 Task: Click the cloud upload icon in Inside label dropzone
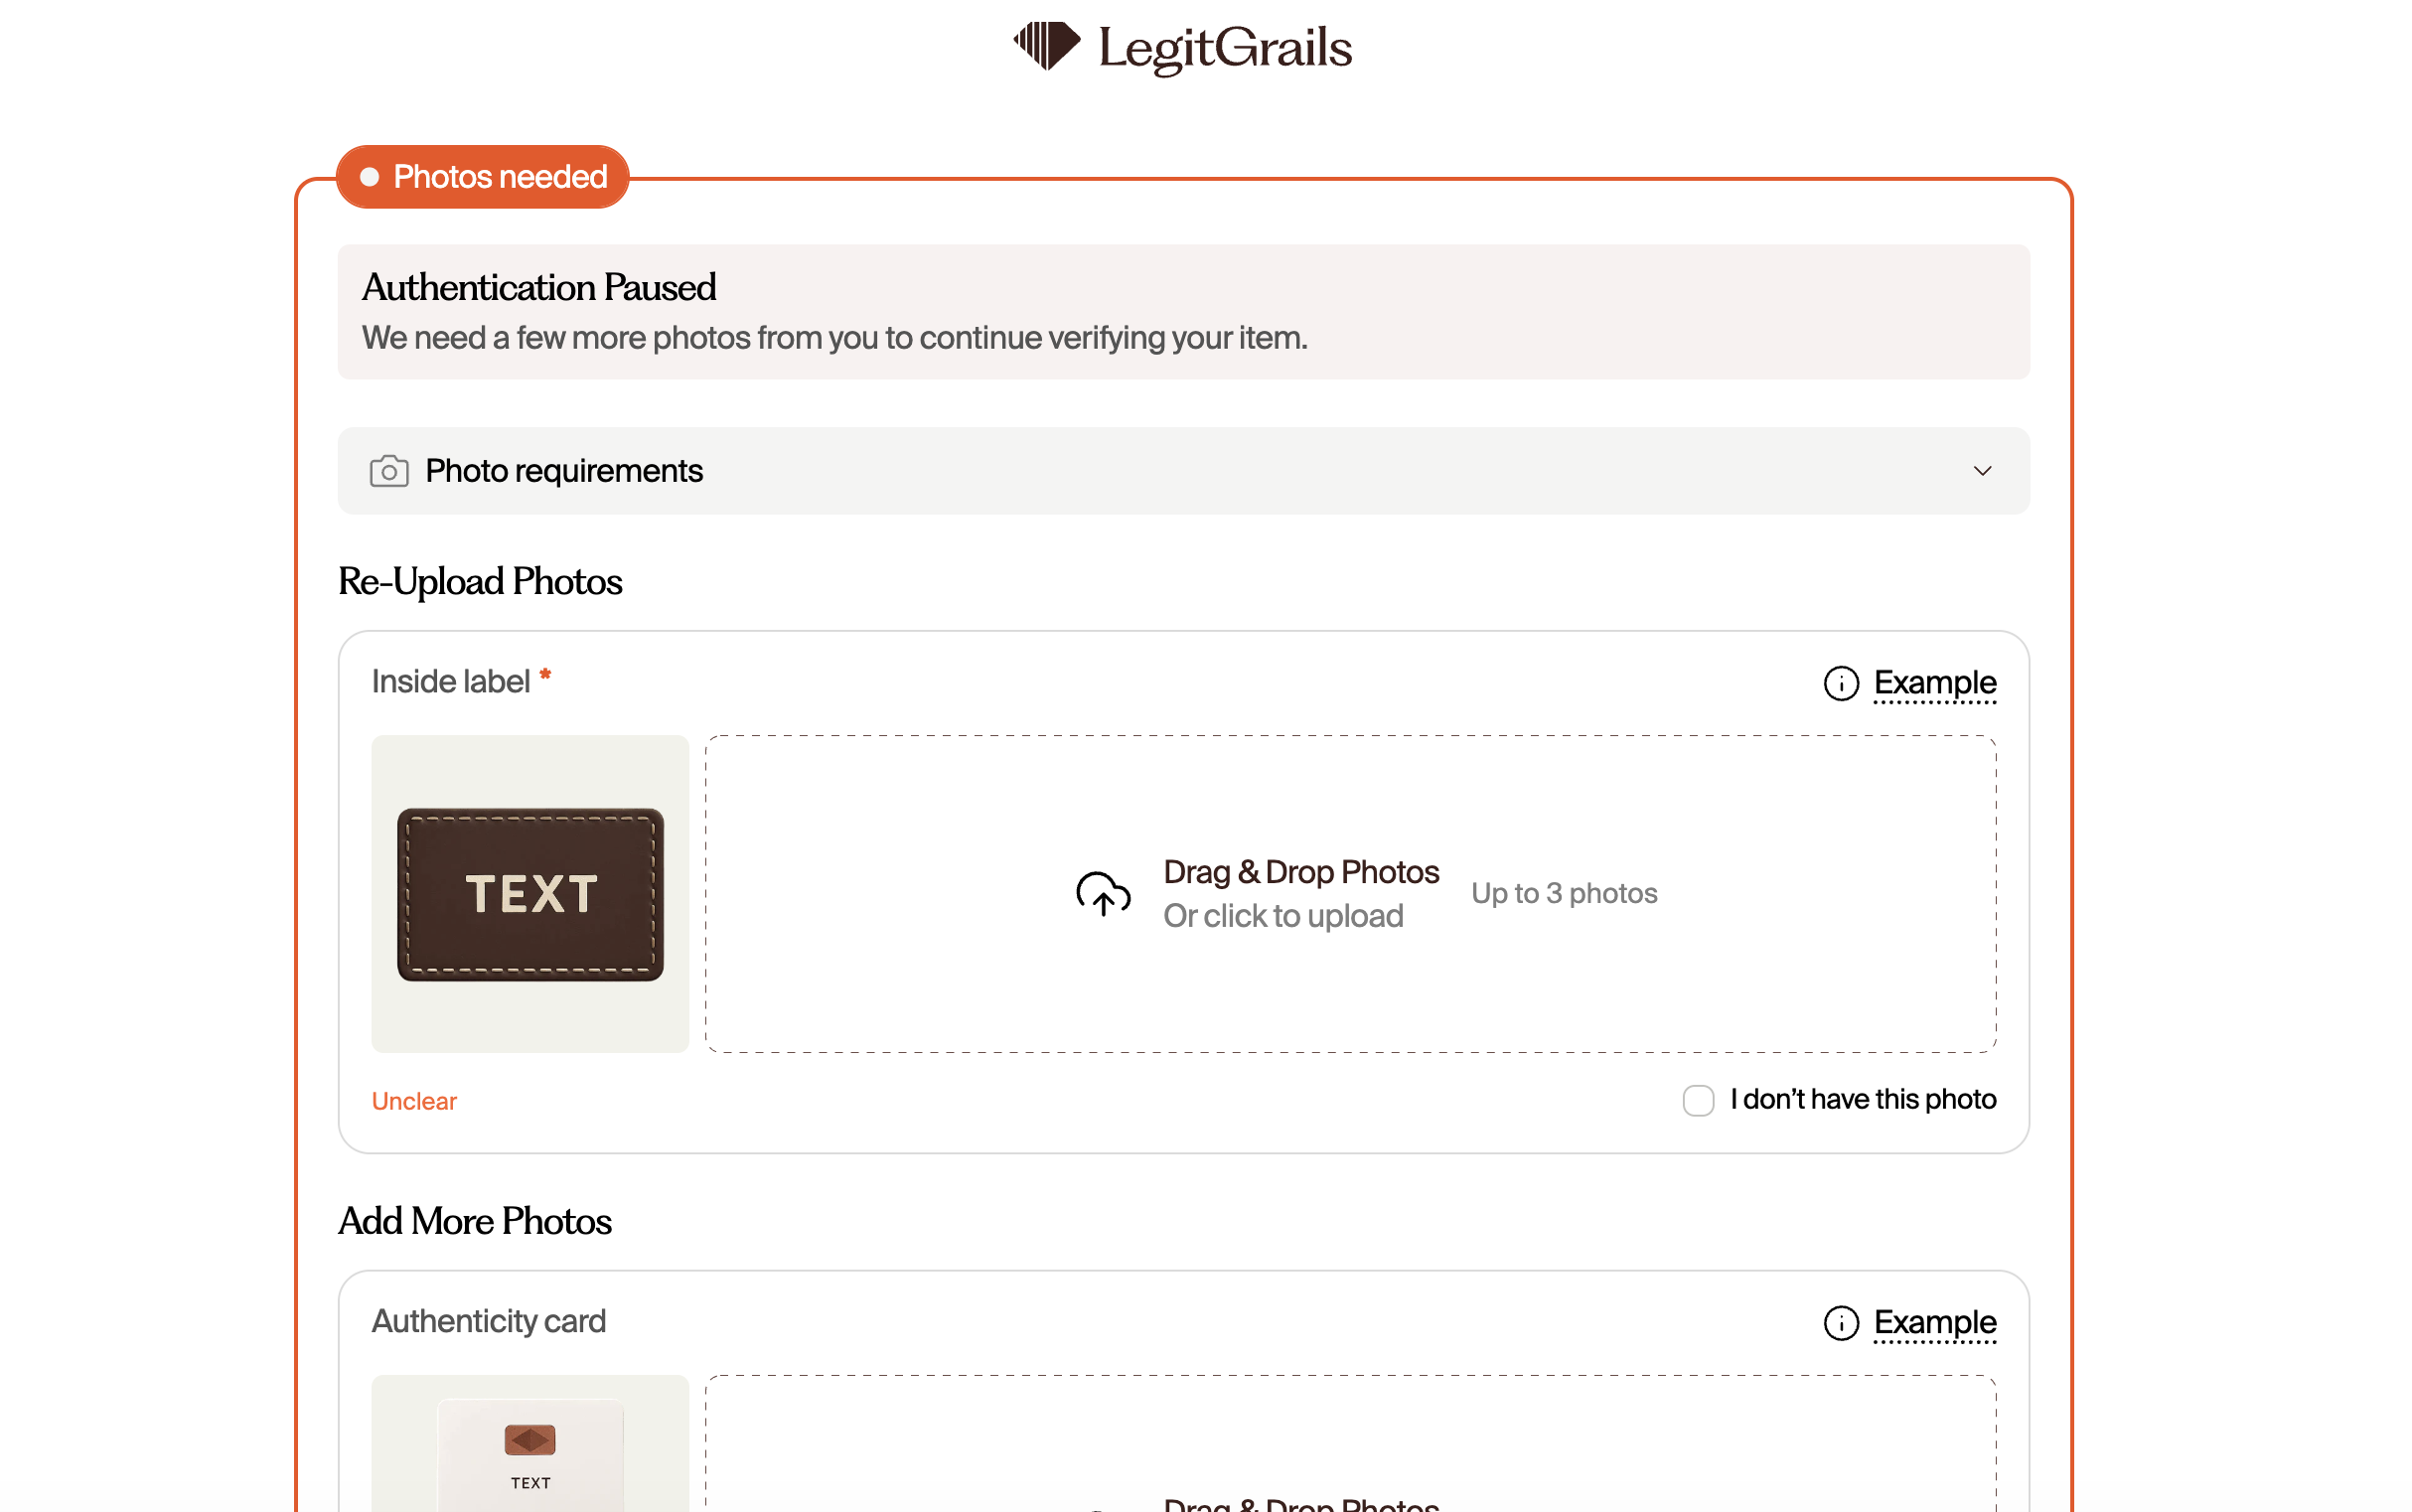pyautogui.click(x=1103, y=893)
